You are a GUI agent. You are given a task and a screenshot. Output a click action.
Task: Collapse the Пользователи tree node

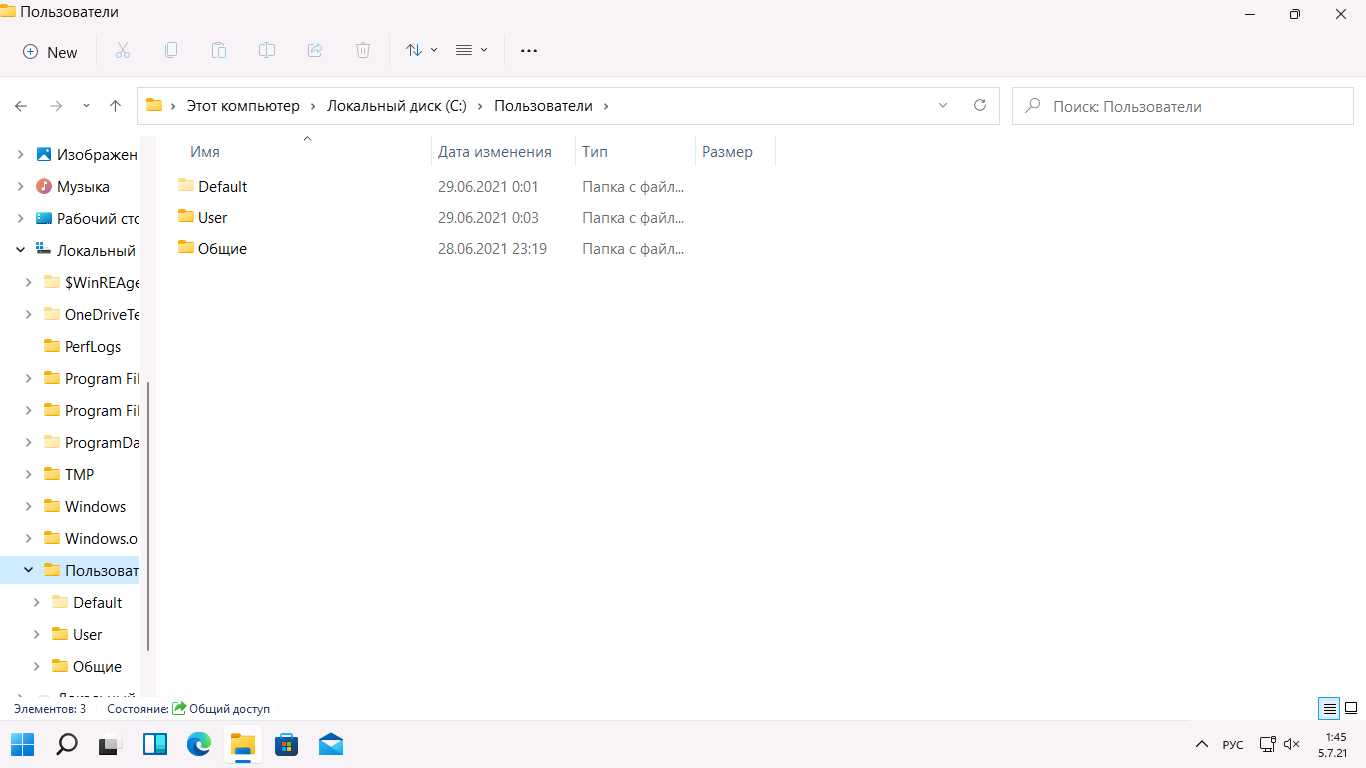click(29, 571)
